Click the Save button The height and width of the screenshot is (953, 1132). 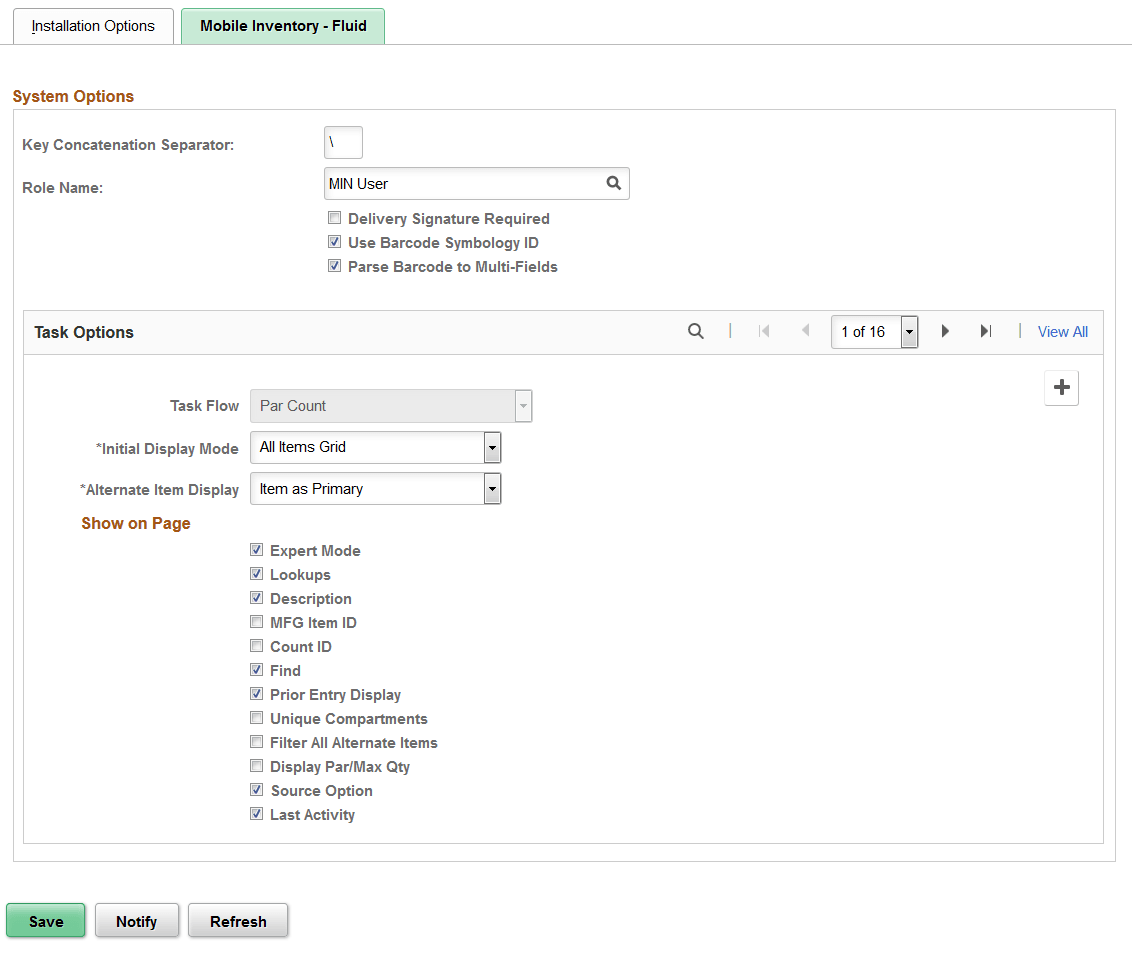click(x=45, y=920)
